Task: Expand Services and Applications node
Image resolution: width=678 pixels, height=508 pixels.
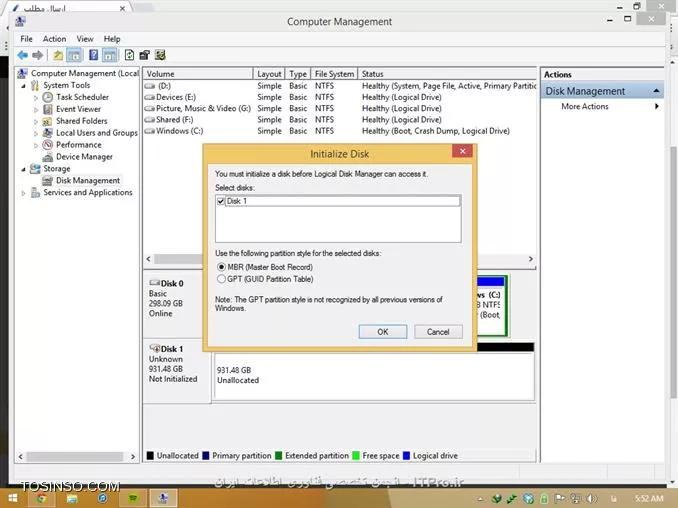Action: (x=24, y=193)
